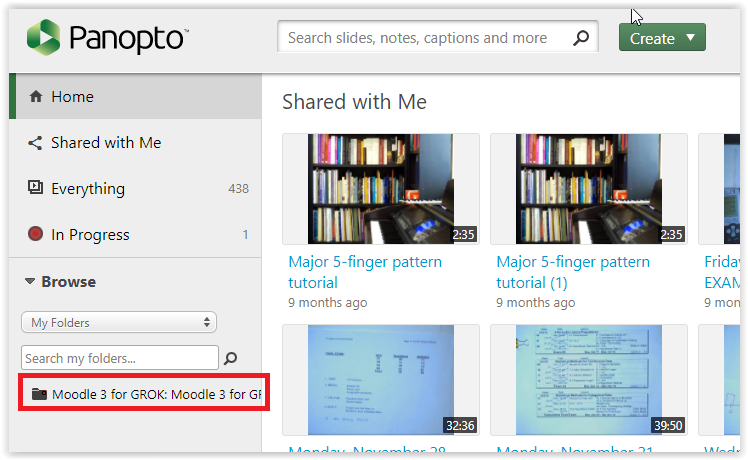Go to Home in the sidebar
The height and width of the screenshot is (460, 748).
coord(135,96)
